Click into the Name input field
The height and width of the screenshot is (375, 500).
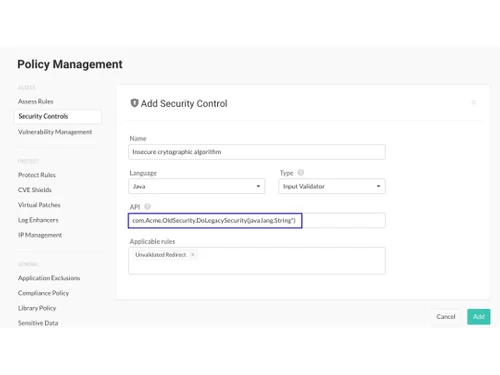(x=257, y=152)
